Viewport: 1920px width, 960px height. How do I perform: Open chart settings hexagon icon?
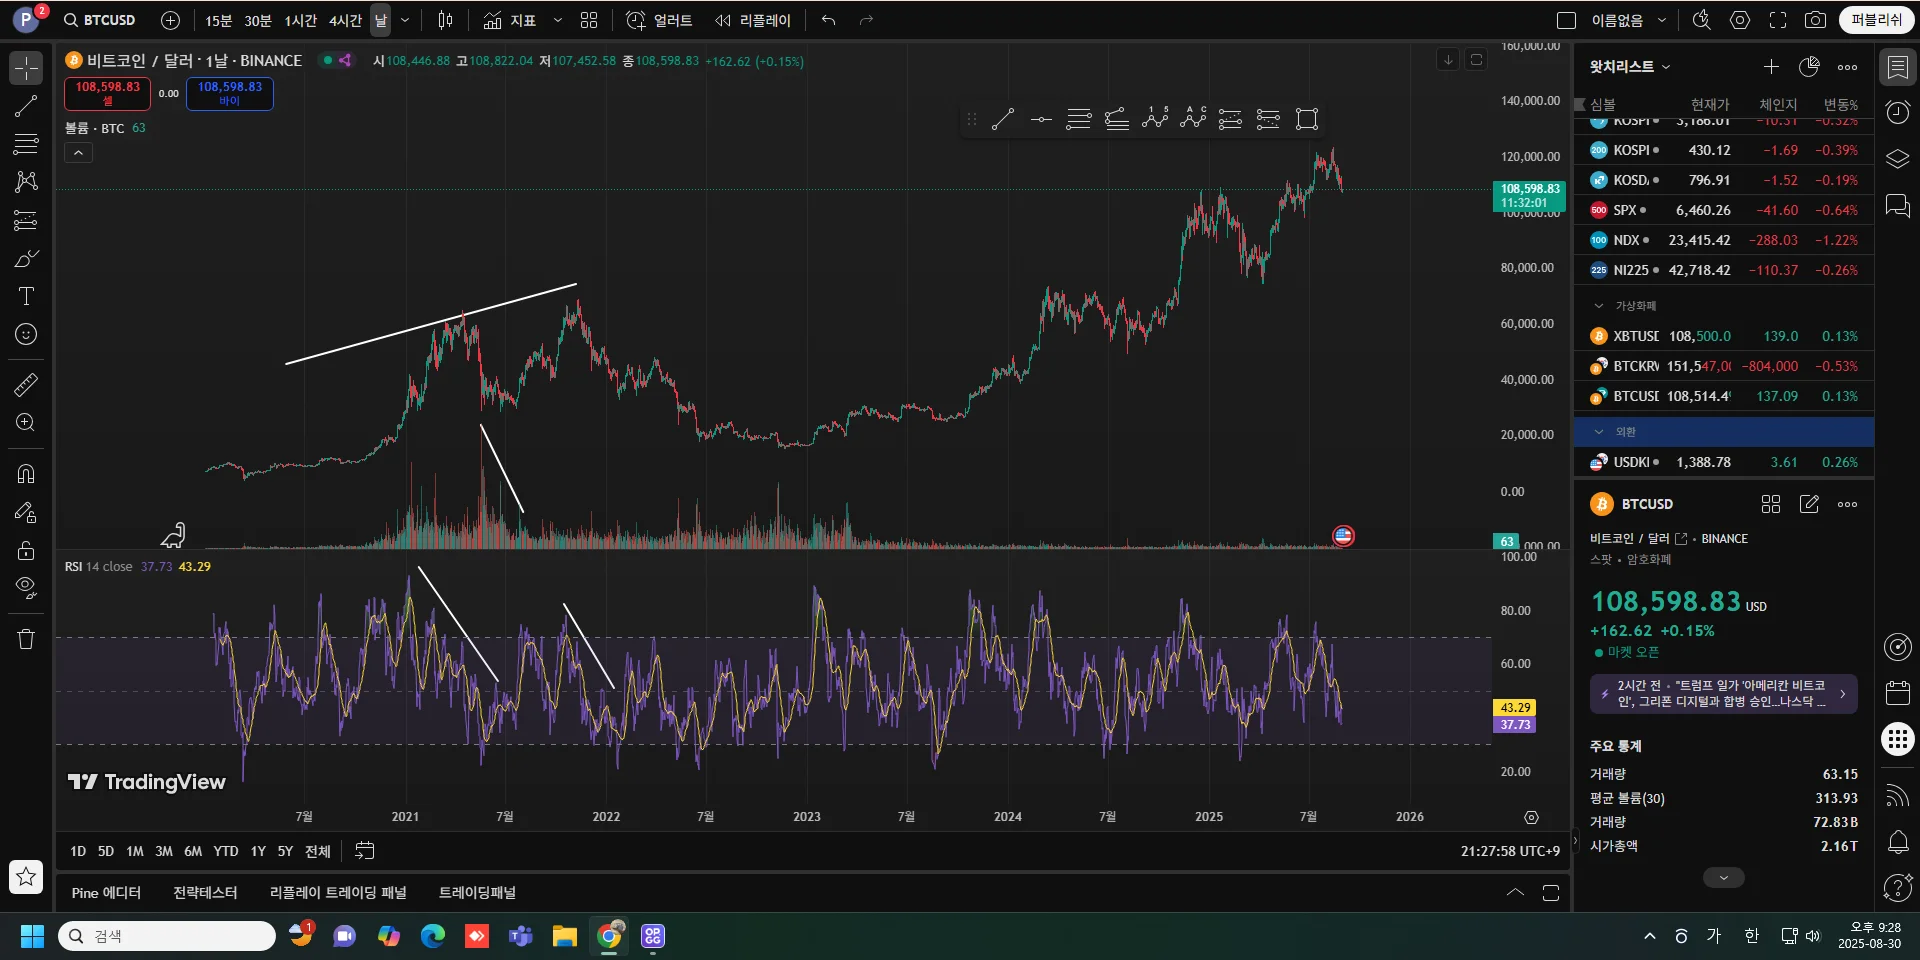(1740, 20)
